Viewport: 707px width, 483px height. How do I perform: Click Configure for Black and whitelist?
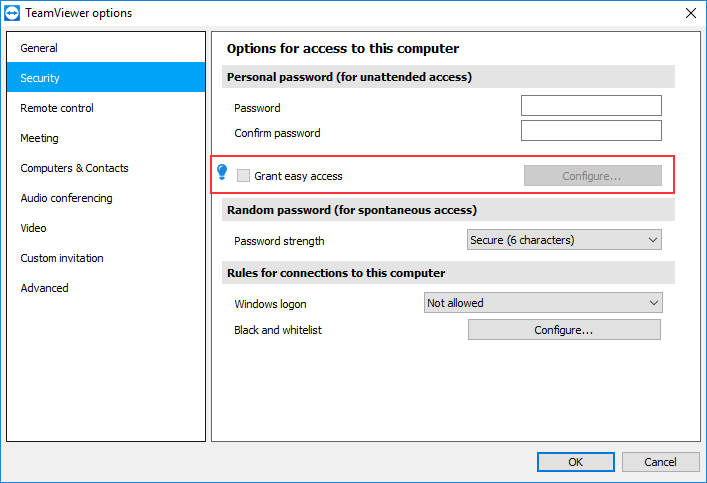pyautogui.click(x=564, y=330)
